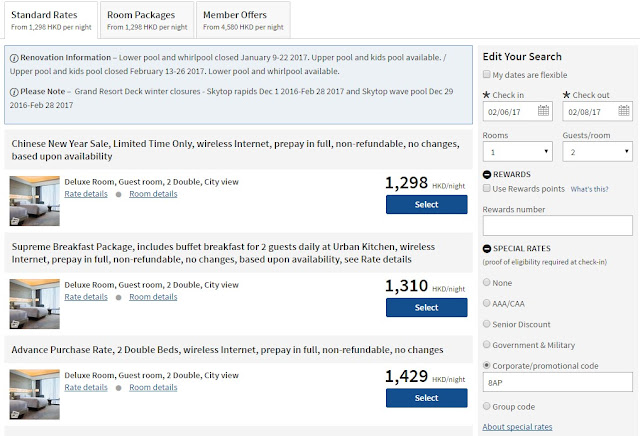
Task: Open the Check out calendar icon
Action: tap(626, 111)
